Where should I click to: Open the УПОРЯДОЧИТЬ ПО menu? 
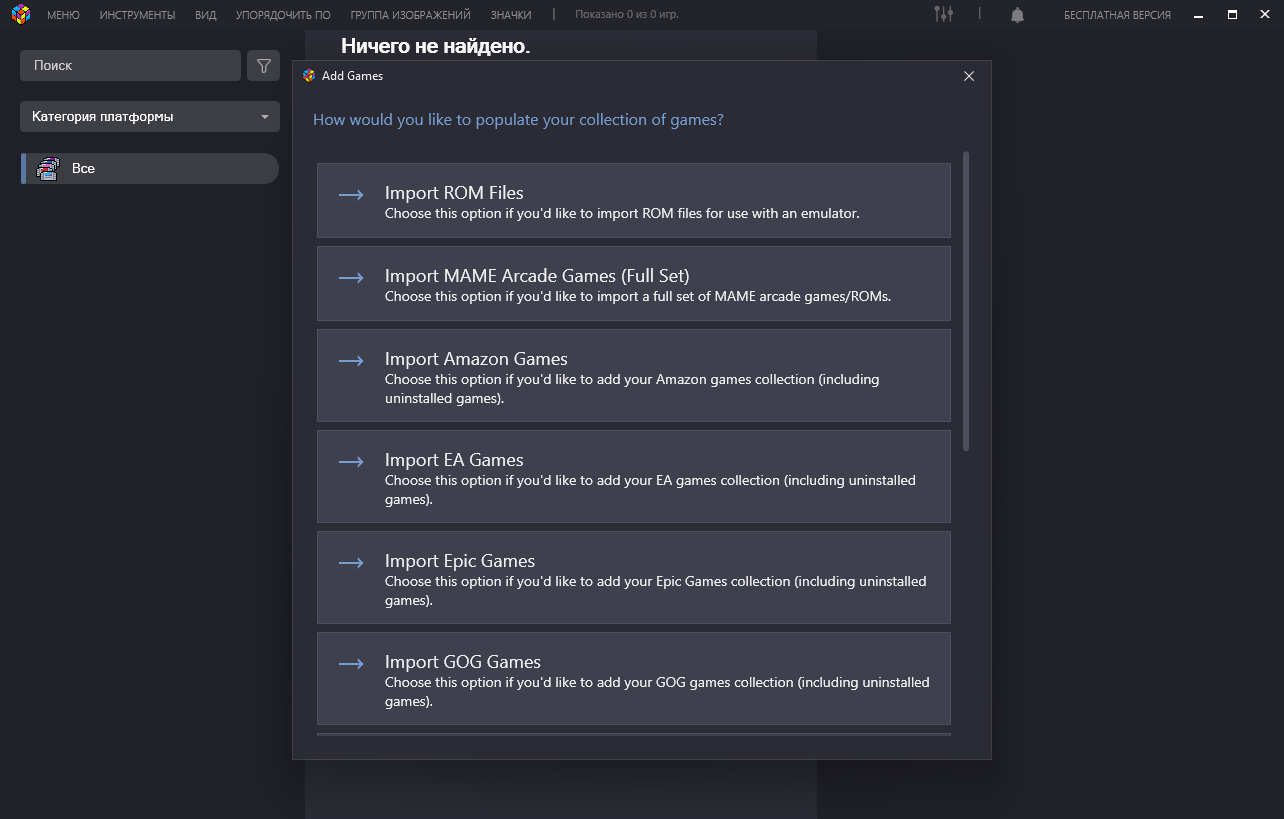(x=283, y=15)
